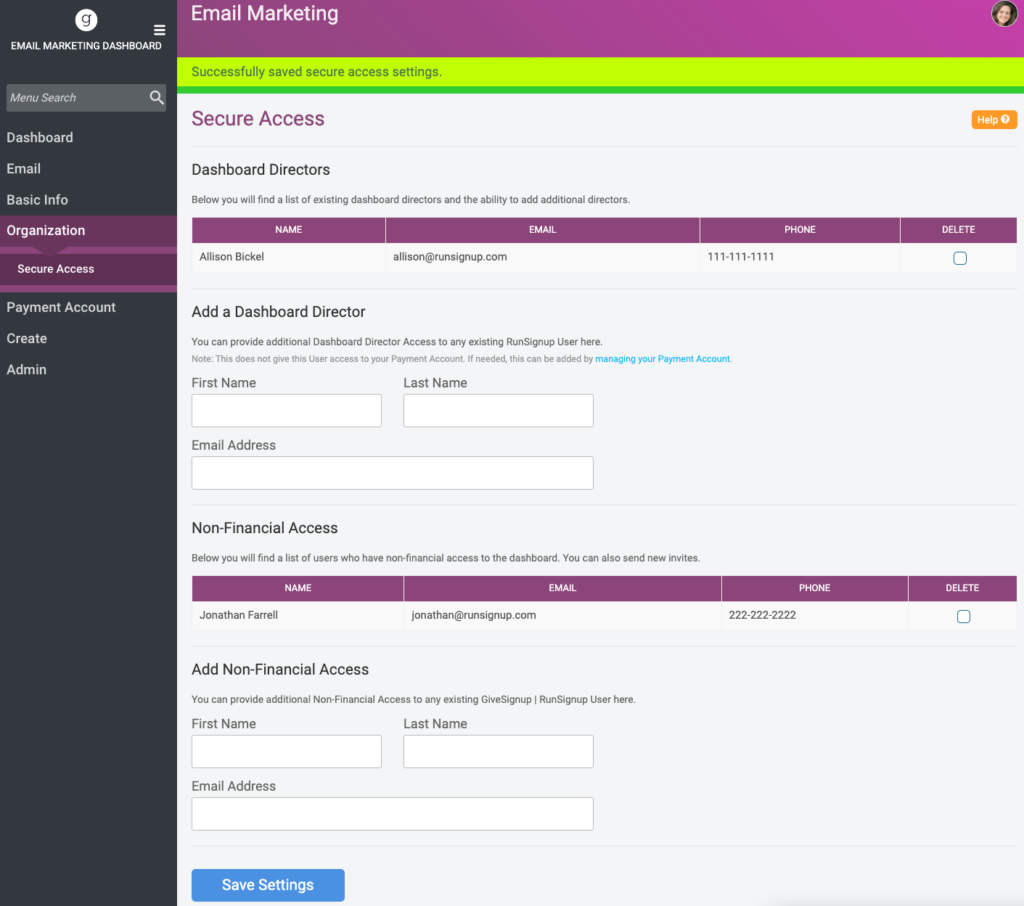
Task: Check delete box for Allison Bickel
Action: pyautogui.click(x=959, y=258)
